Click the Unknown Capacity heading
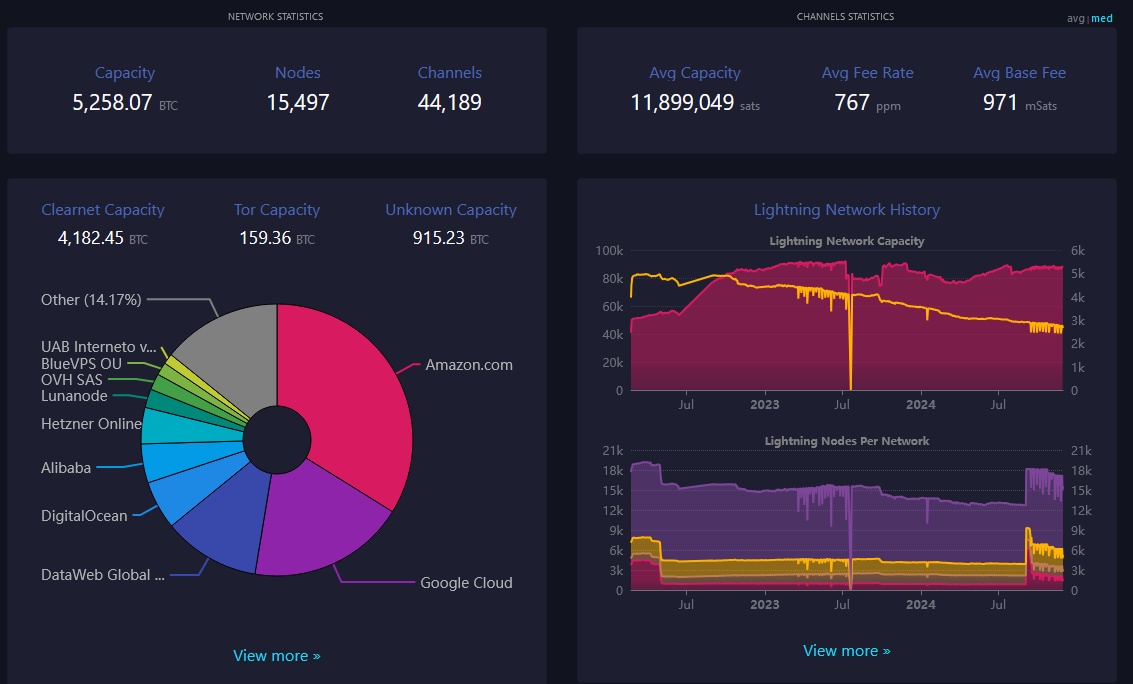Screen dimensions: 1133x684 click(x=451, y=210)
